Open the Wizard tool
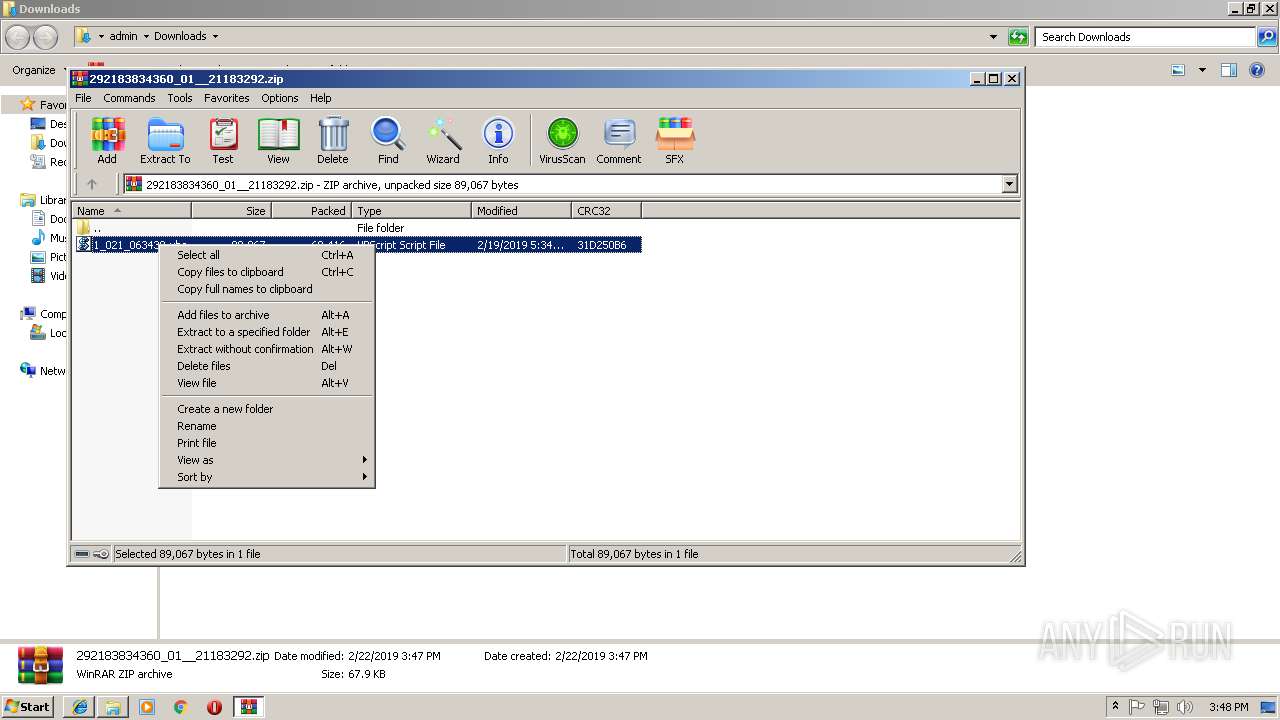 [443, 140]
